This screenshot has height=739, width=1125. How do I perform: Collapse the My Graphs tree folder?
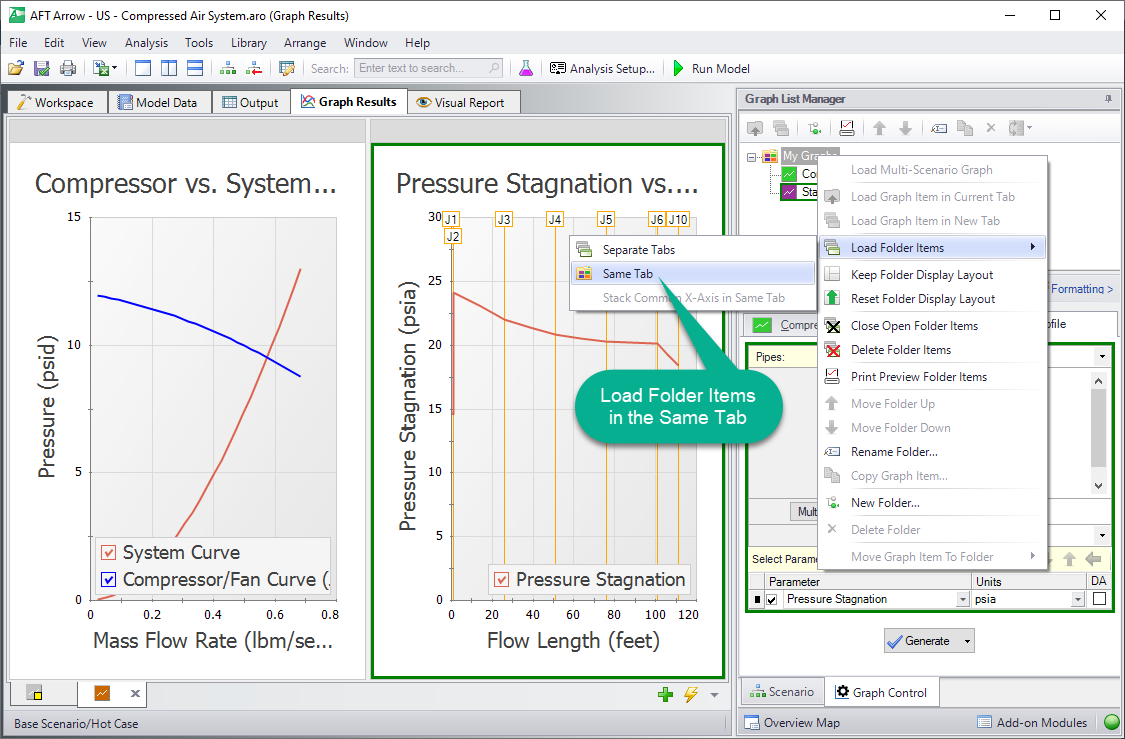[751, 156]
